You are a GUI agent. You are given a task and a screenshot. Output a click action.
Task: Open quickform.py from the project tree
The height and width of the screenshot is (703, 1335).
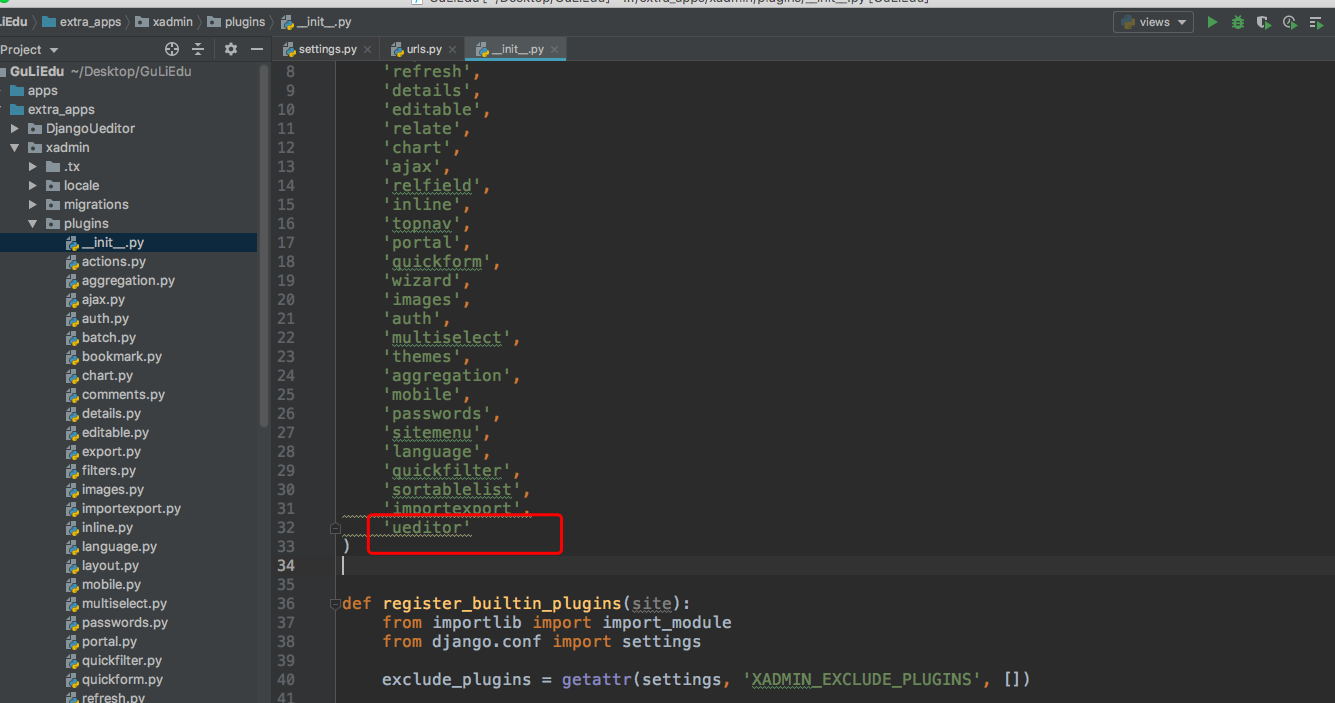pos(122,679)
